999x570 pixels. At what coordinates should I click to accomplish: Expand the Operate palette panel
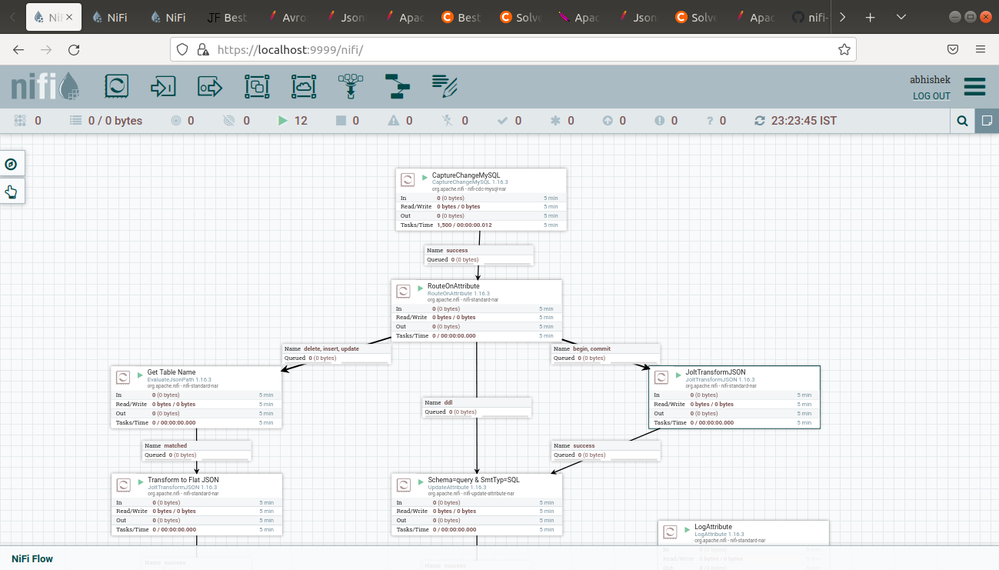click(x=12, y=192)
